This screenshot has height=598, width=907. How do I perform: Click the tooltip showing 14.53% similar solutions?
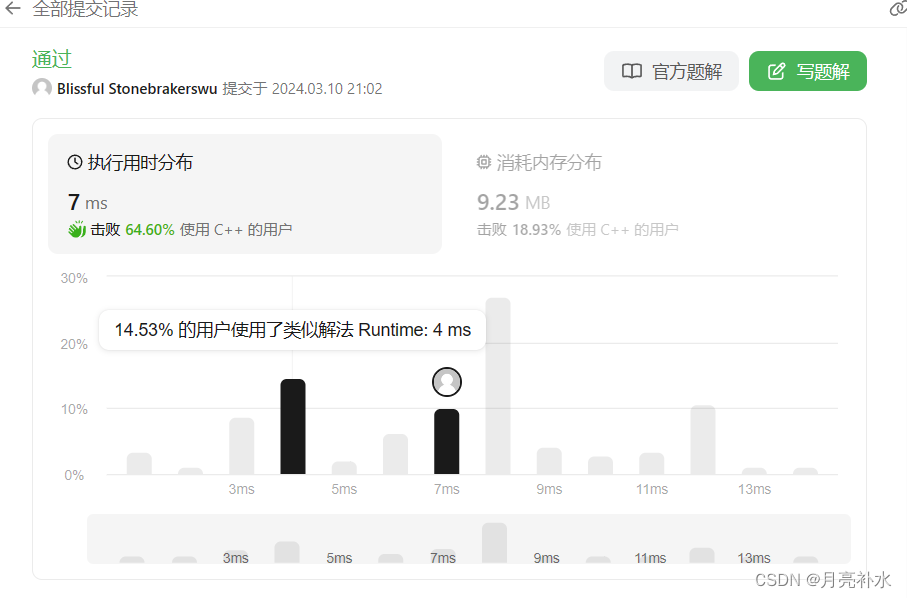coord(291,329)
